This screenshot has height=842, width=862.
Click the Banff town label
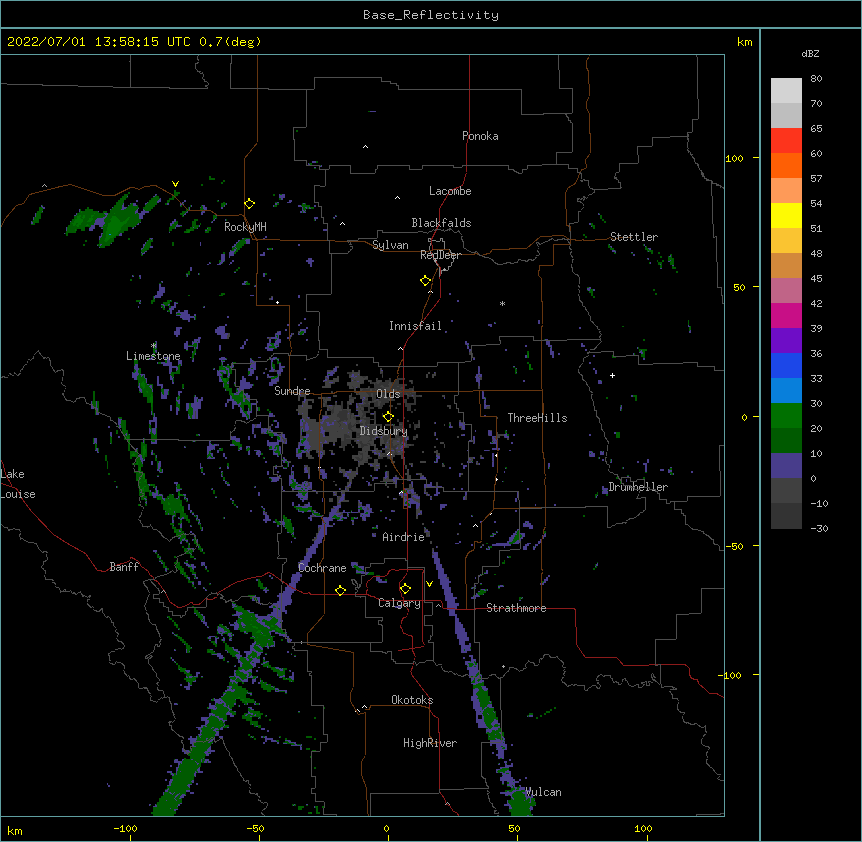tap(124, 567)
